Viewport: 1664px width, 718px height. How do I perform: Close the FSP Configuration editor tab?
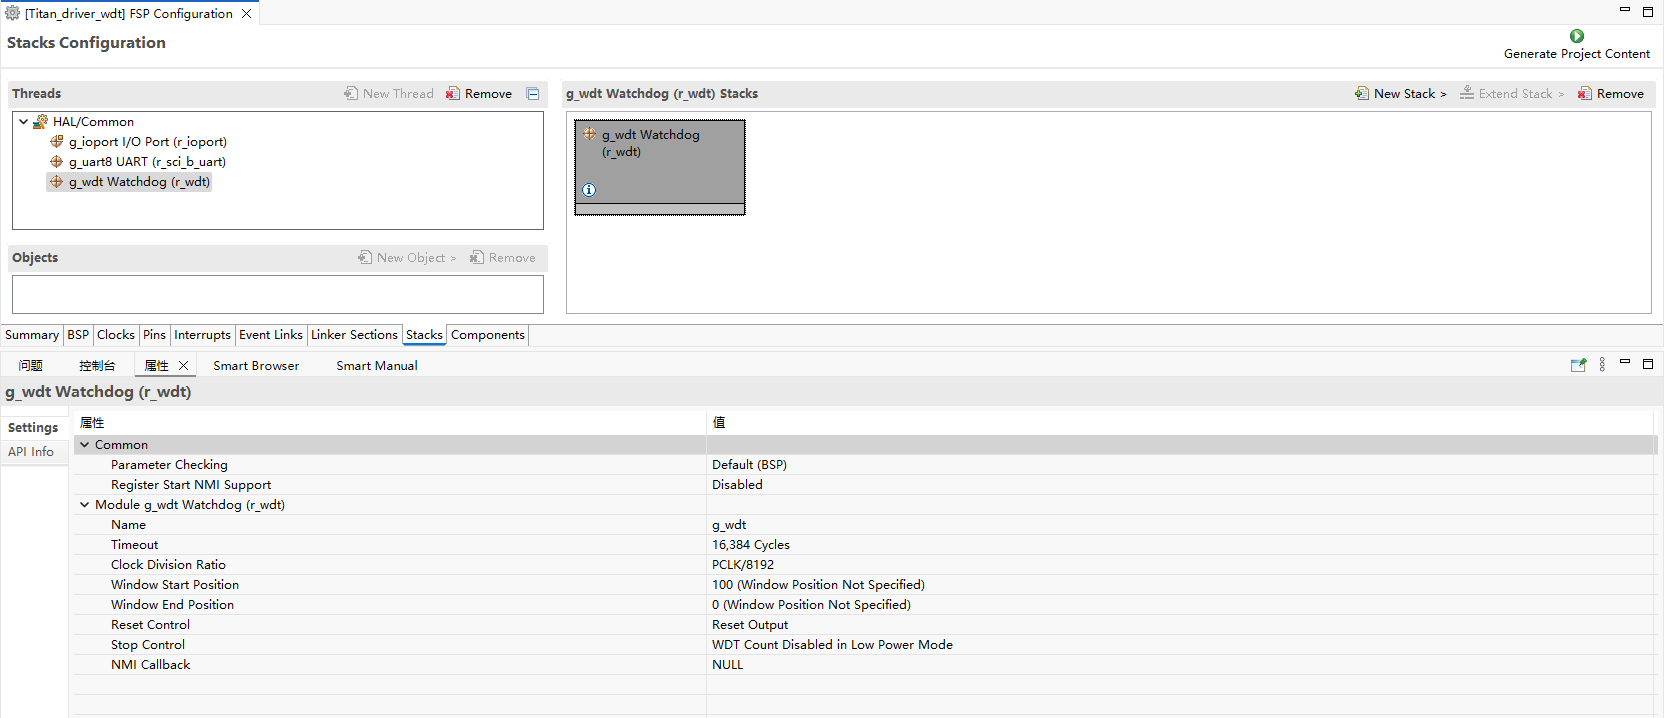pyautogui.click(x=246, y=14)
